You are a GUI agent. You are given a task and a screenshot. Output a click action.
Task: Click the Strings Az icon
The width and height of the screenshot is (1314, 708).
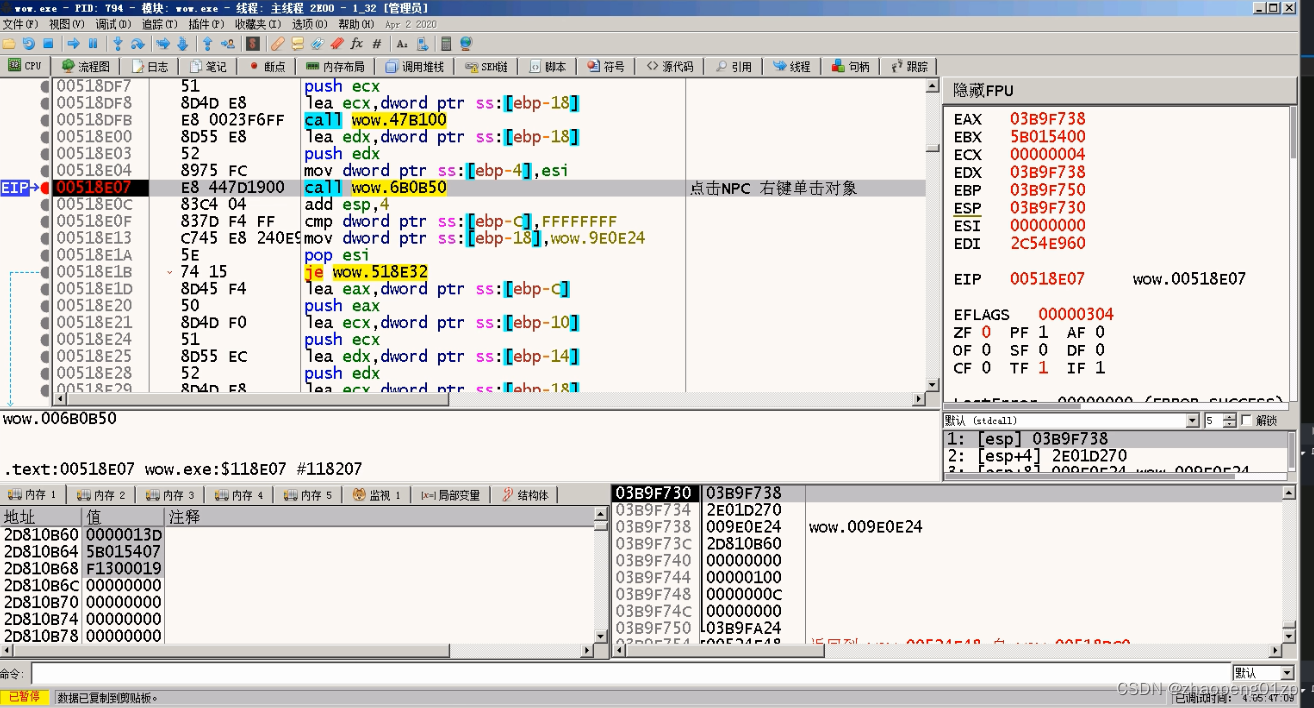tap(402, 44)
